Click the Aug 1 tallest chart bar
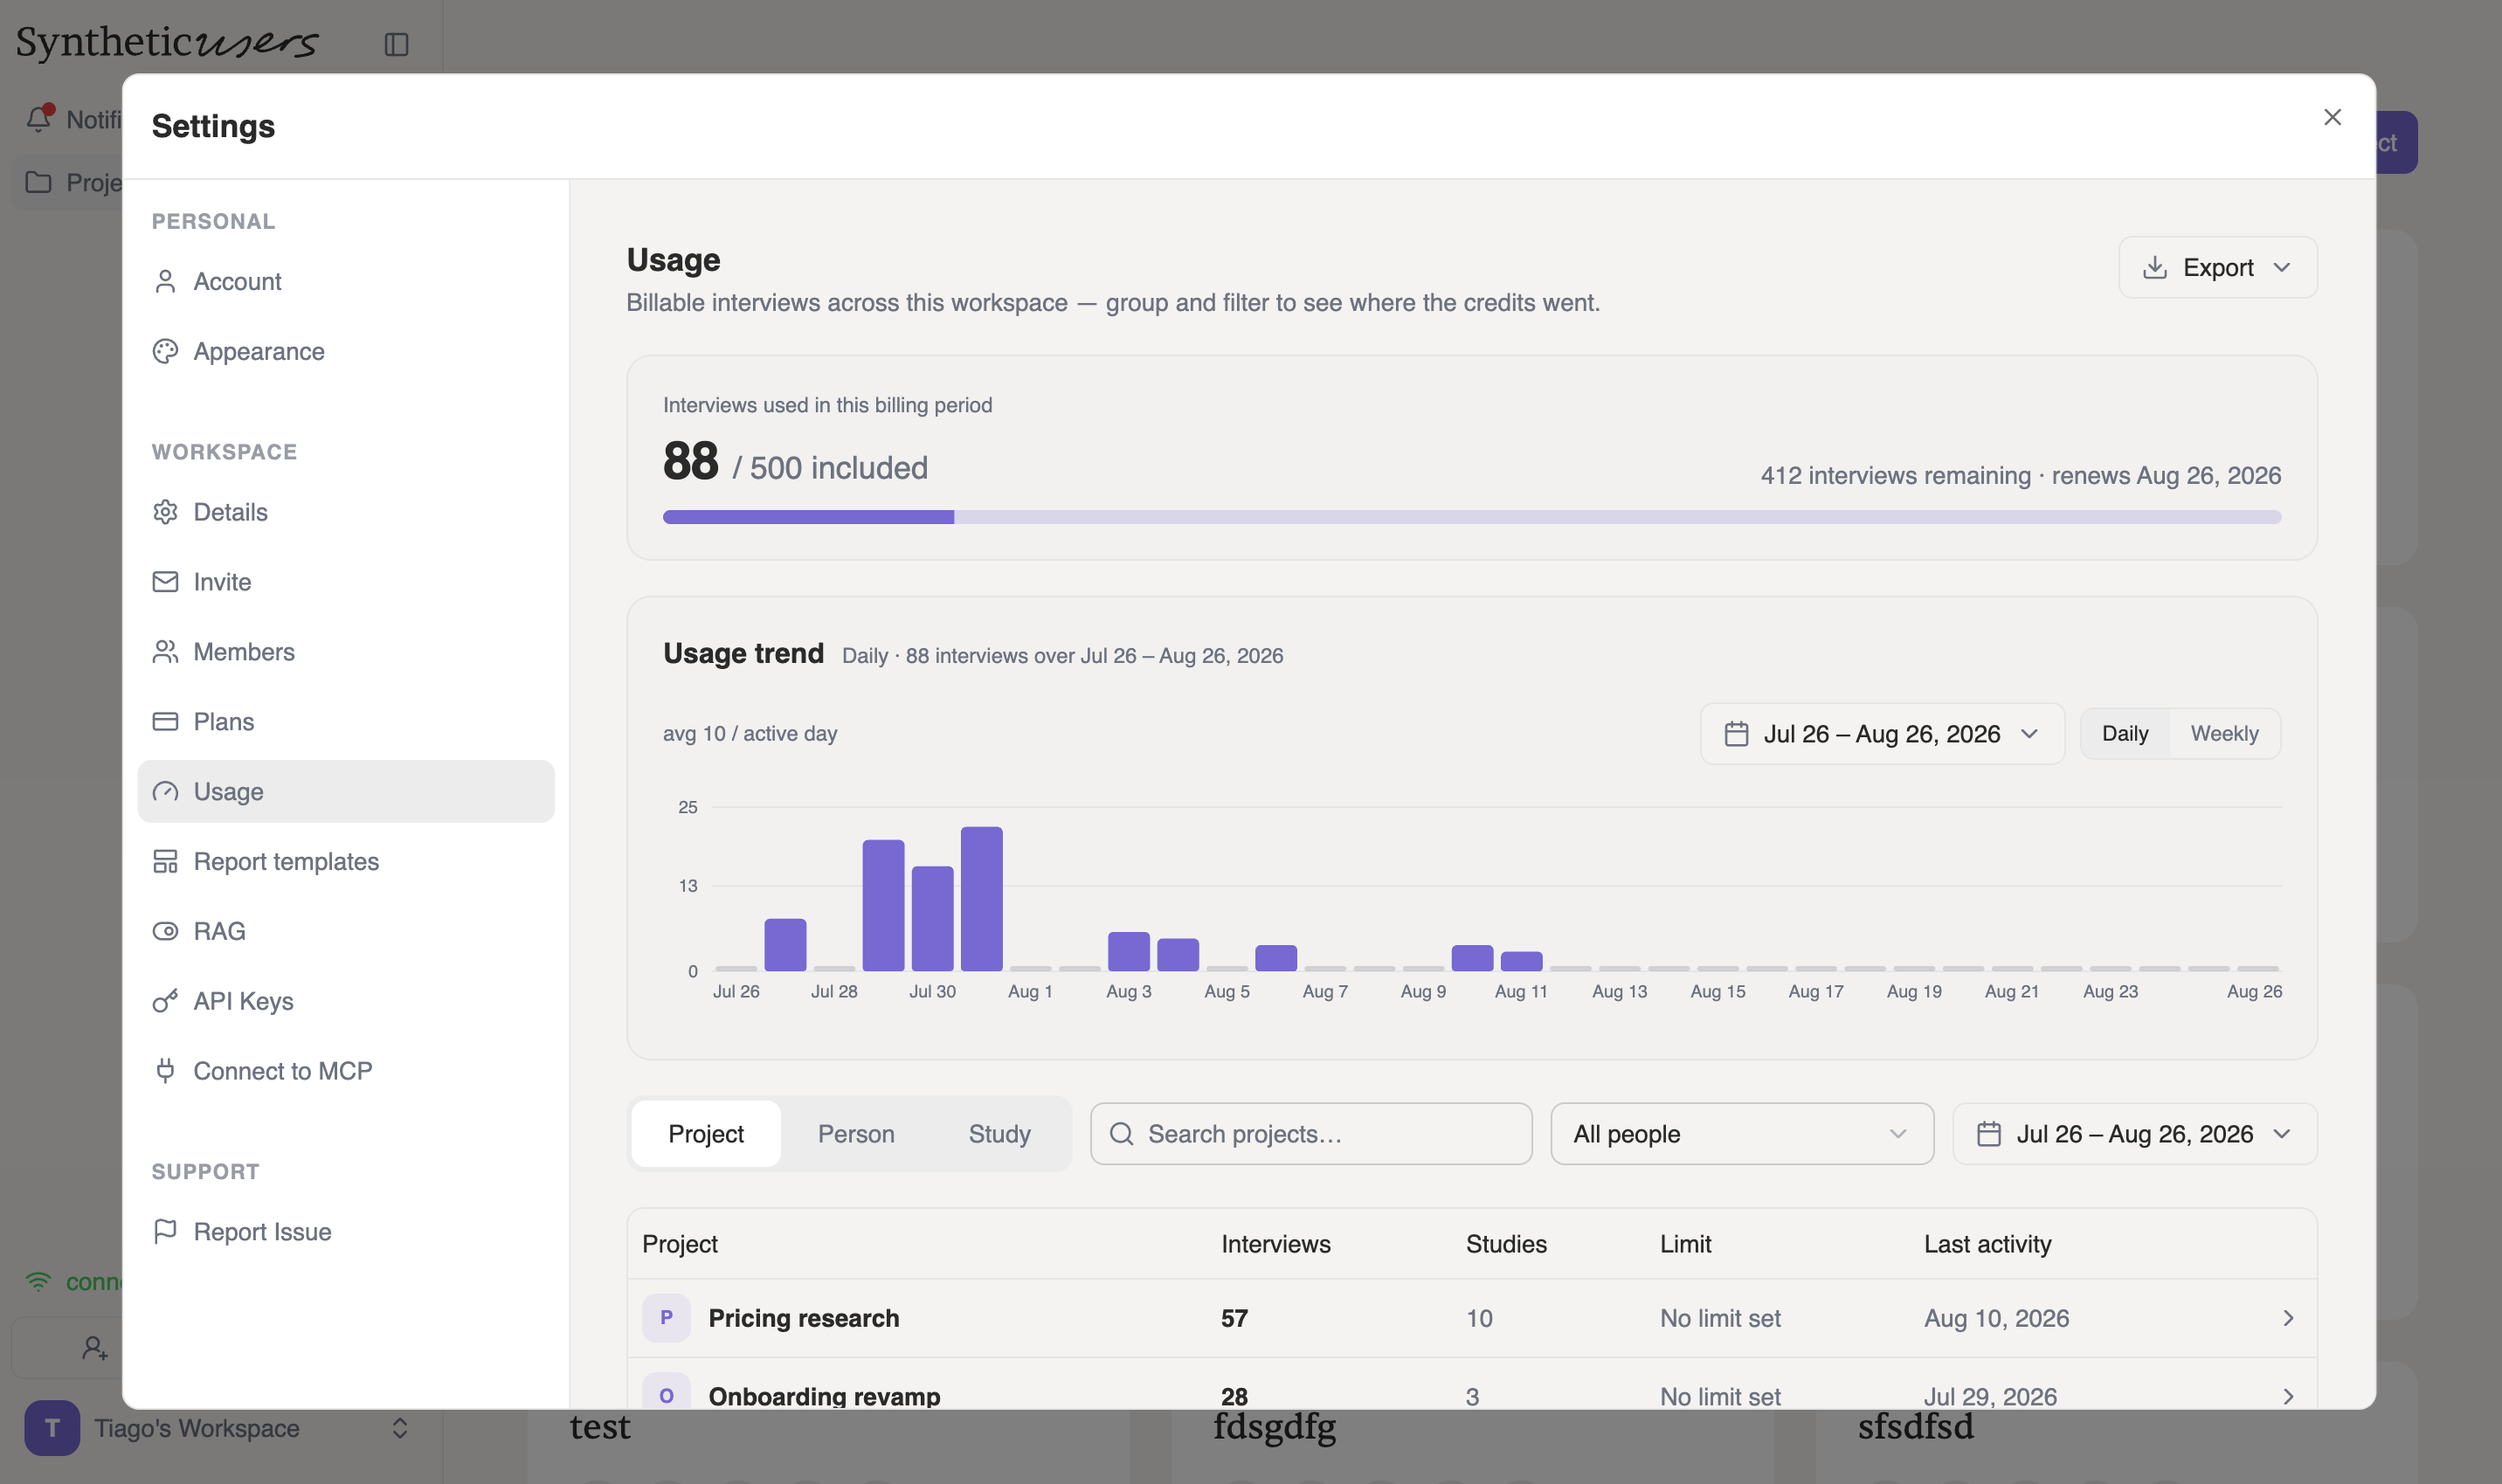The image size is (2502, 1484). 981,899
